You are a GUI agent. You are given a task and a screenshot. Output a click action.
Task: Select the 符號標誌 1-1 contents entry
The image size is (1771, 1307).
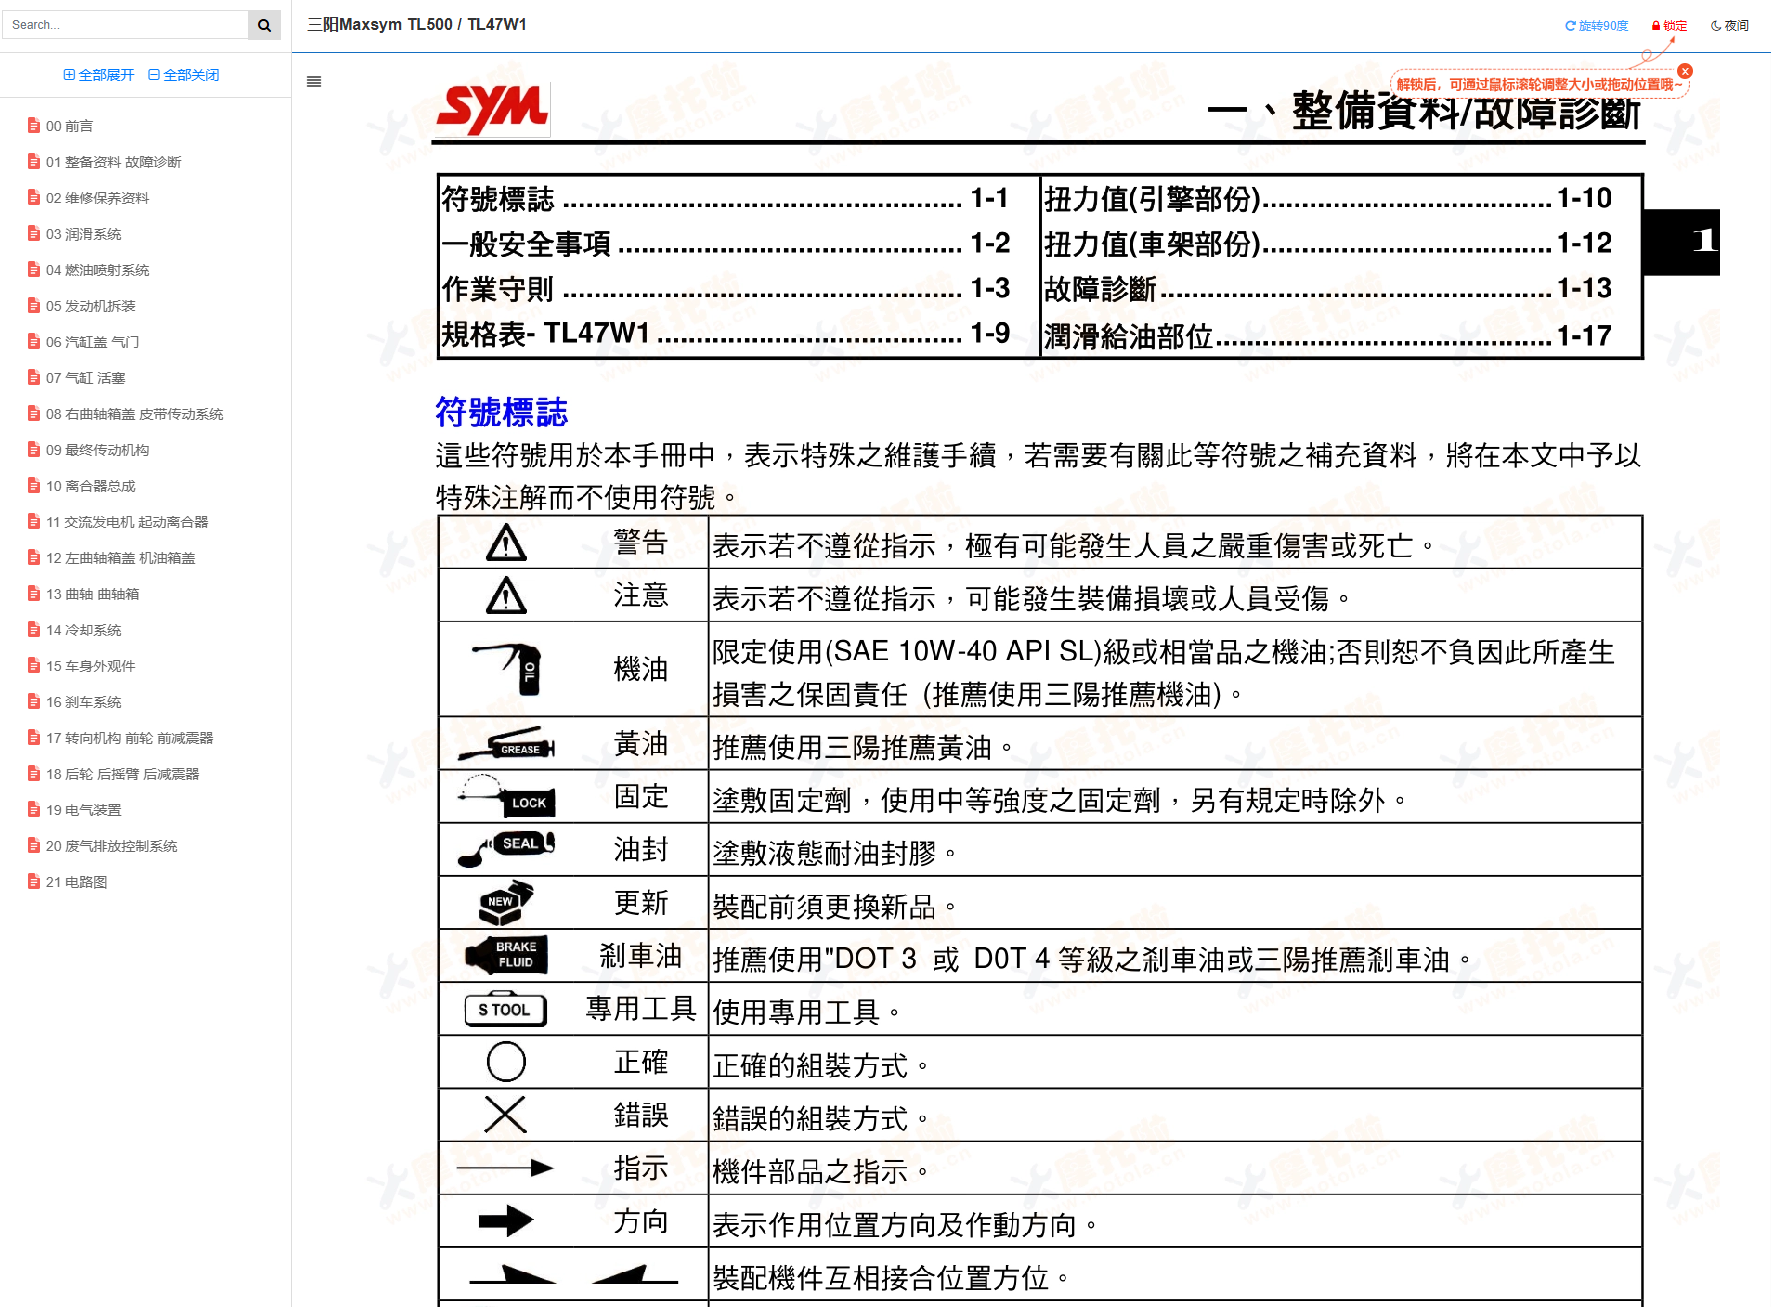tap(726, 198)
